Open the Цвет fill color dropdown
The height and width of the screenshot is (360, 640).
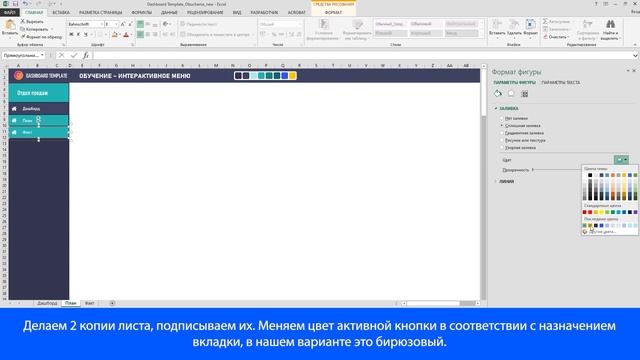tap(621, 160)
